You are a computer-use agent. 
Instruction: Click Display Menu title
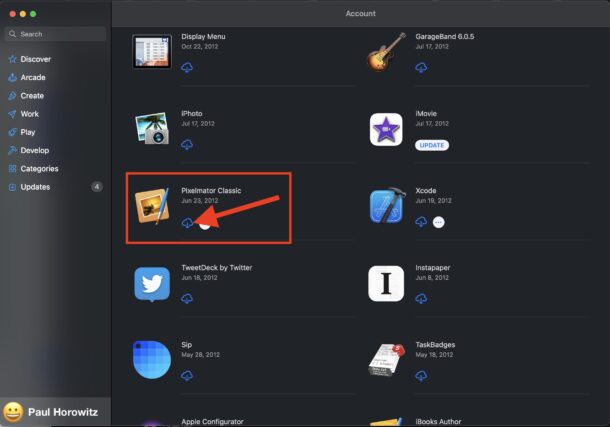(203, 37)
